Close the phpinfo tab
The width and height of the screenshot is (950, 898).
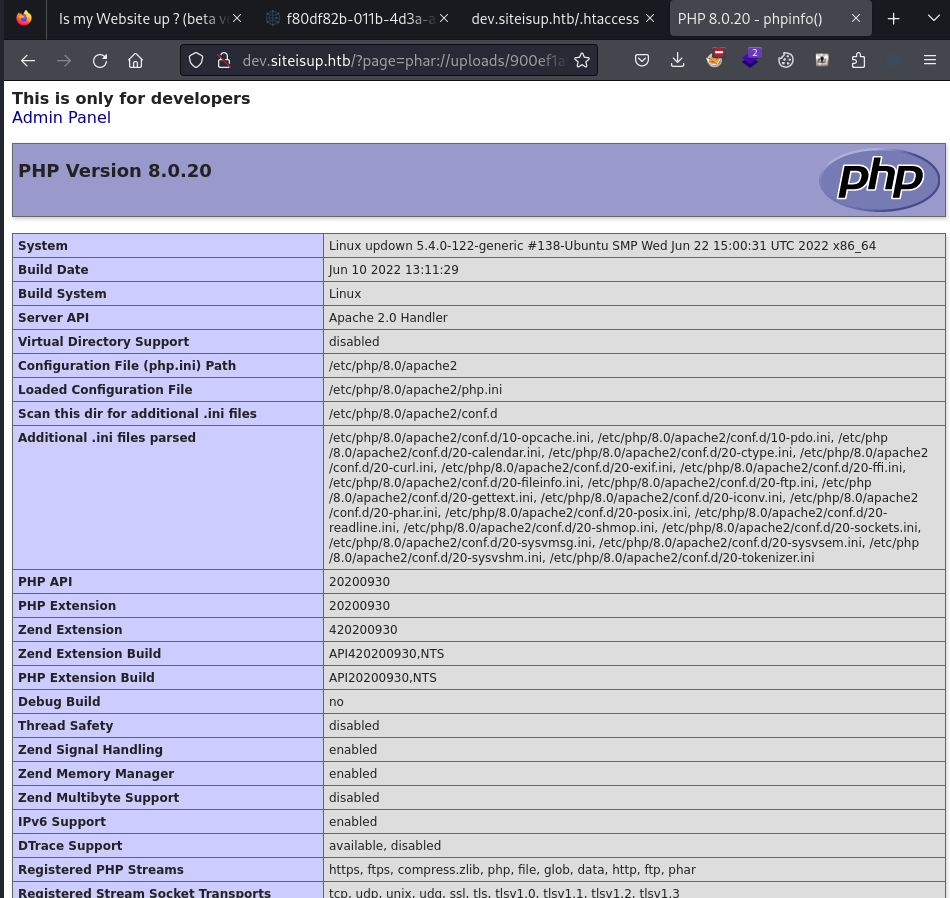click(x=856, y=18)
